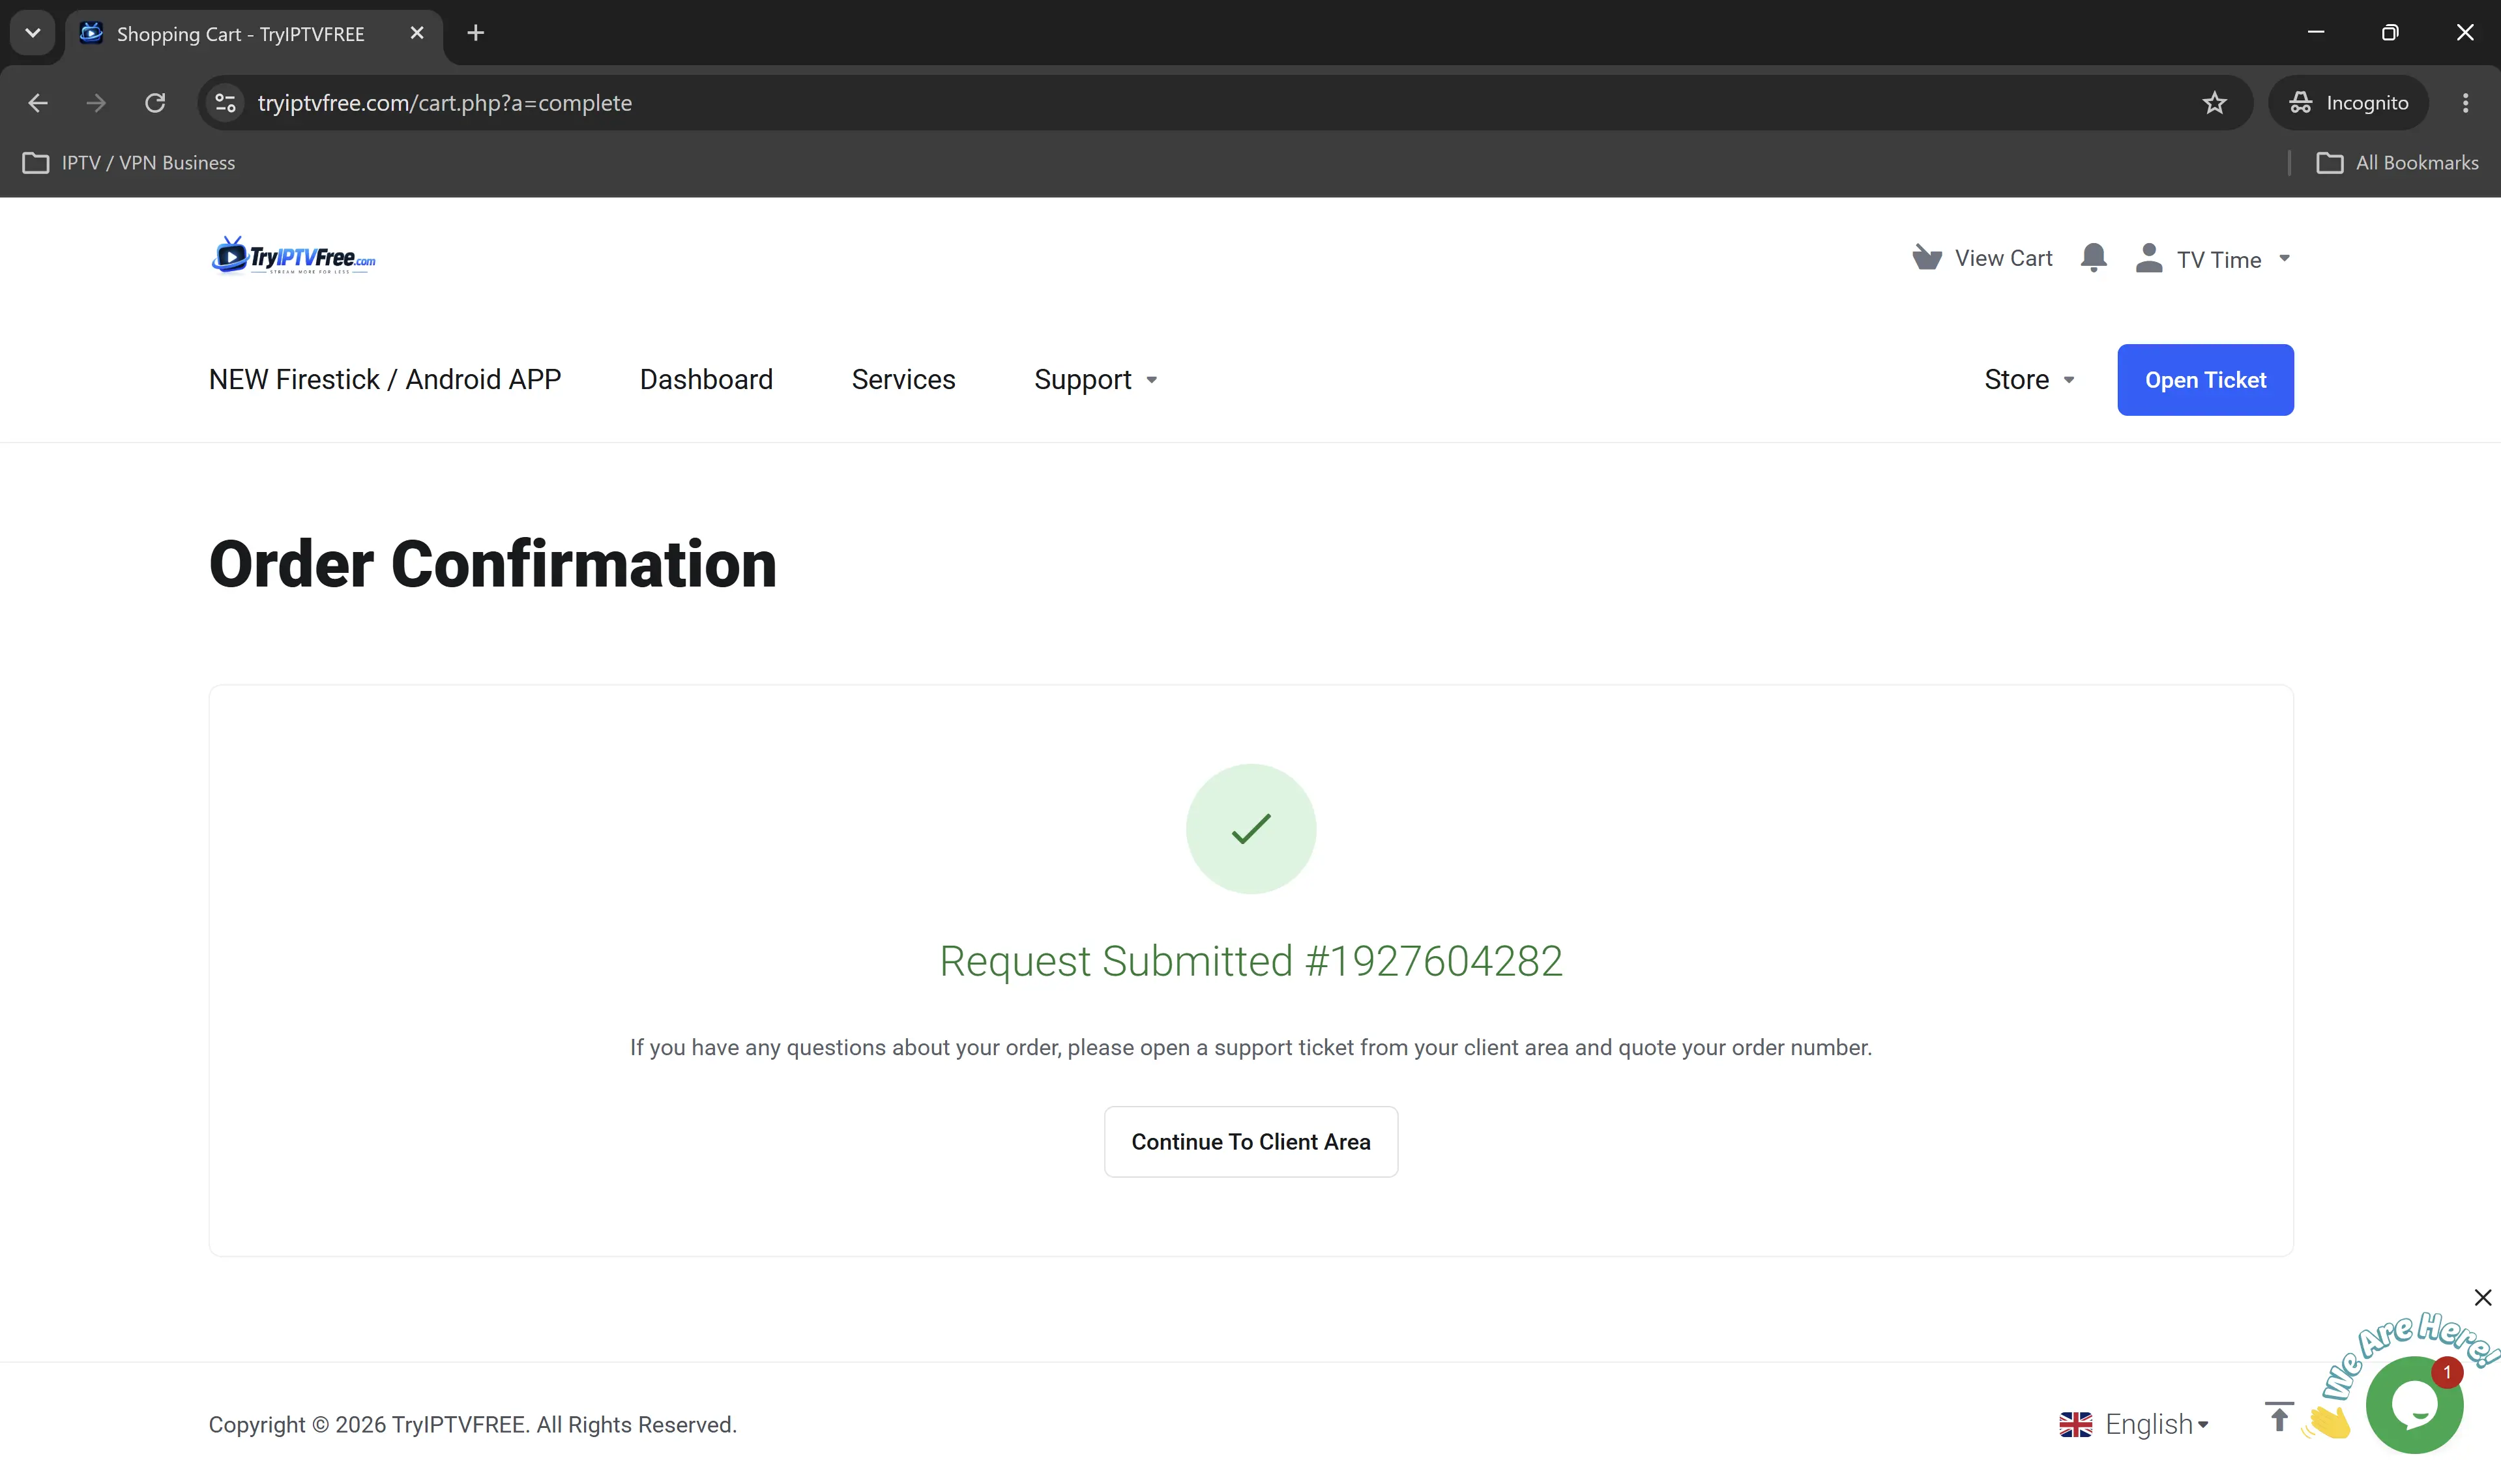Click the scroll-to-top arrow icon
The width and height of the screenshot is (2501, 1484).
2279,1417
